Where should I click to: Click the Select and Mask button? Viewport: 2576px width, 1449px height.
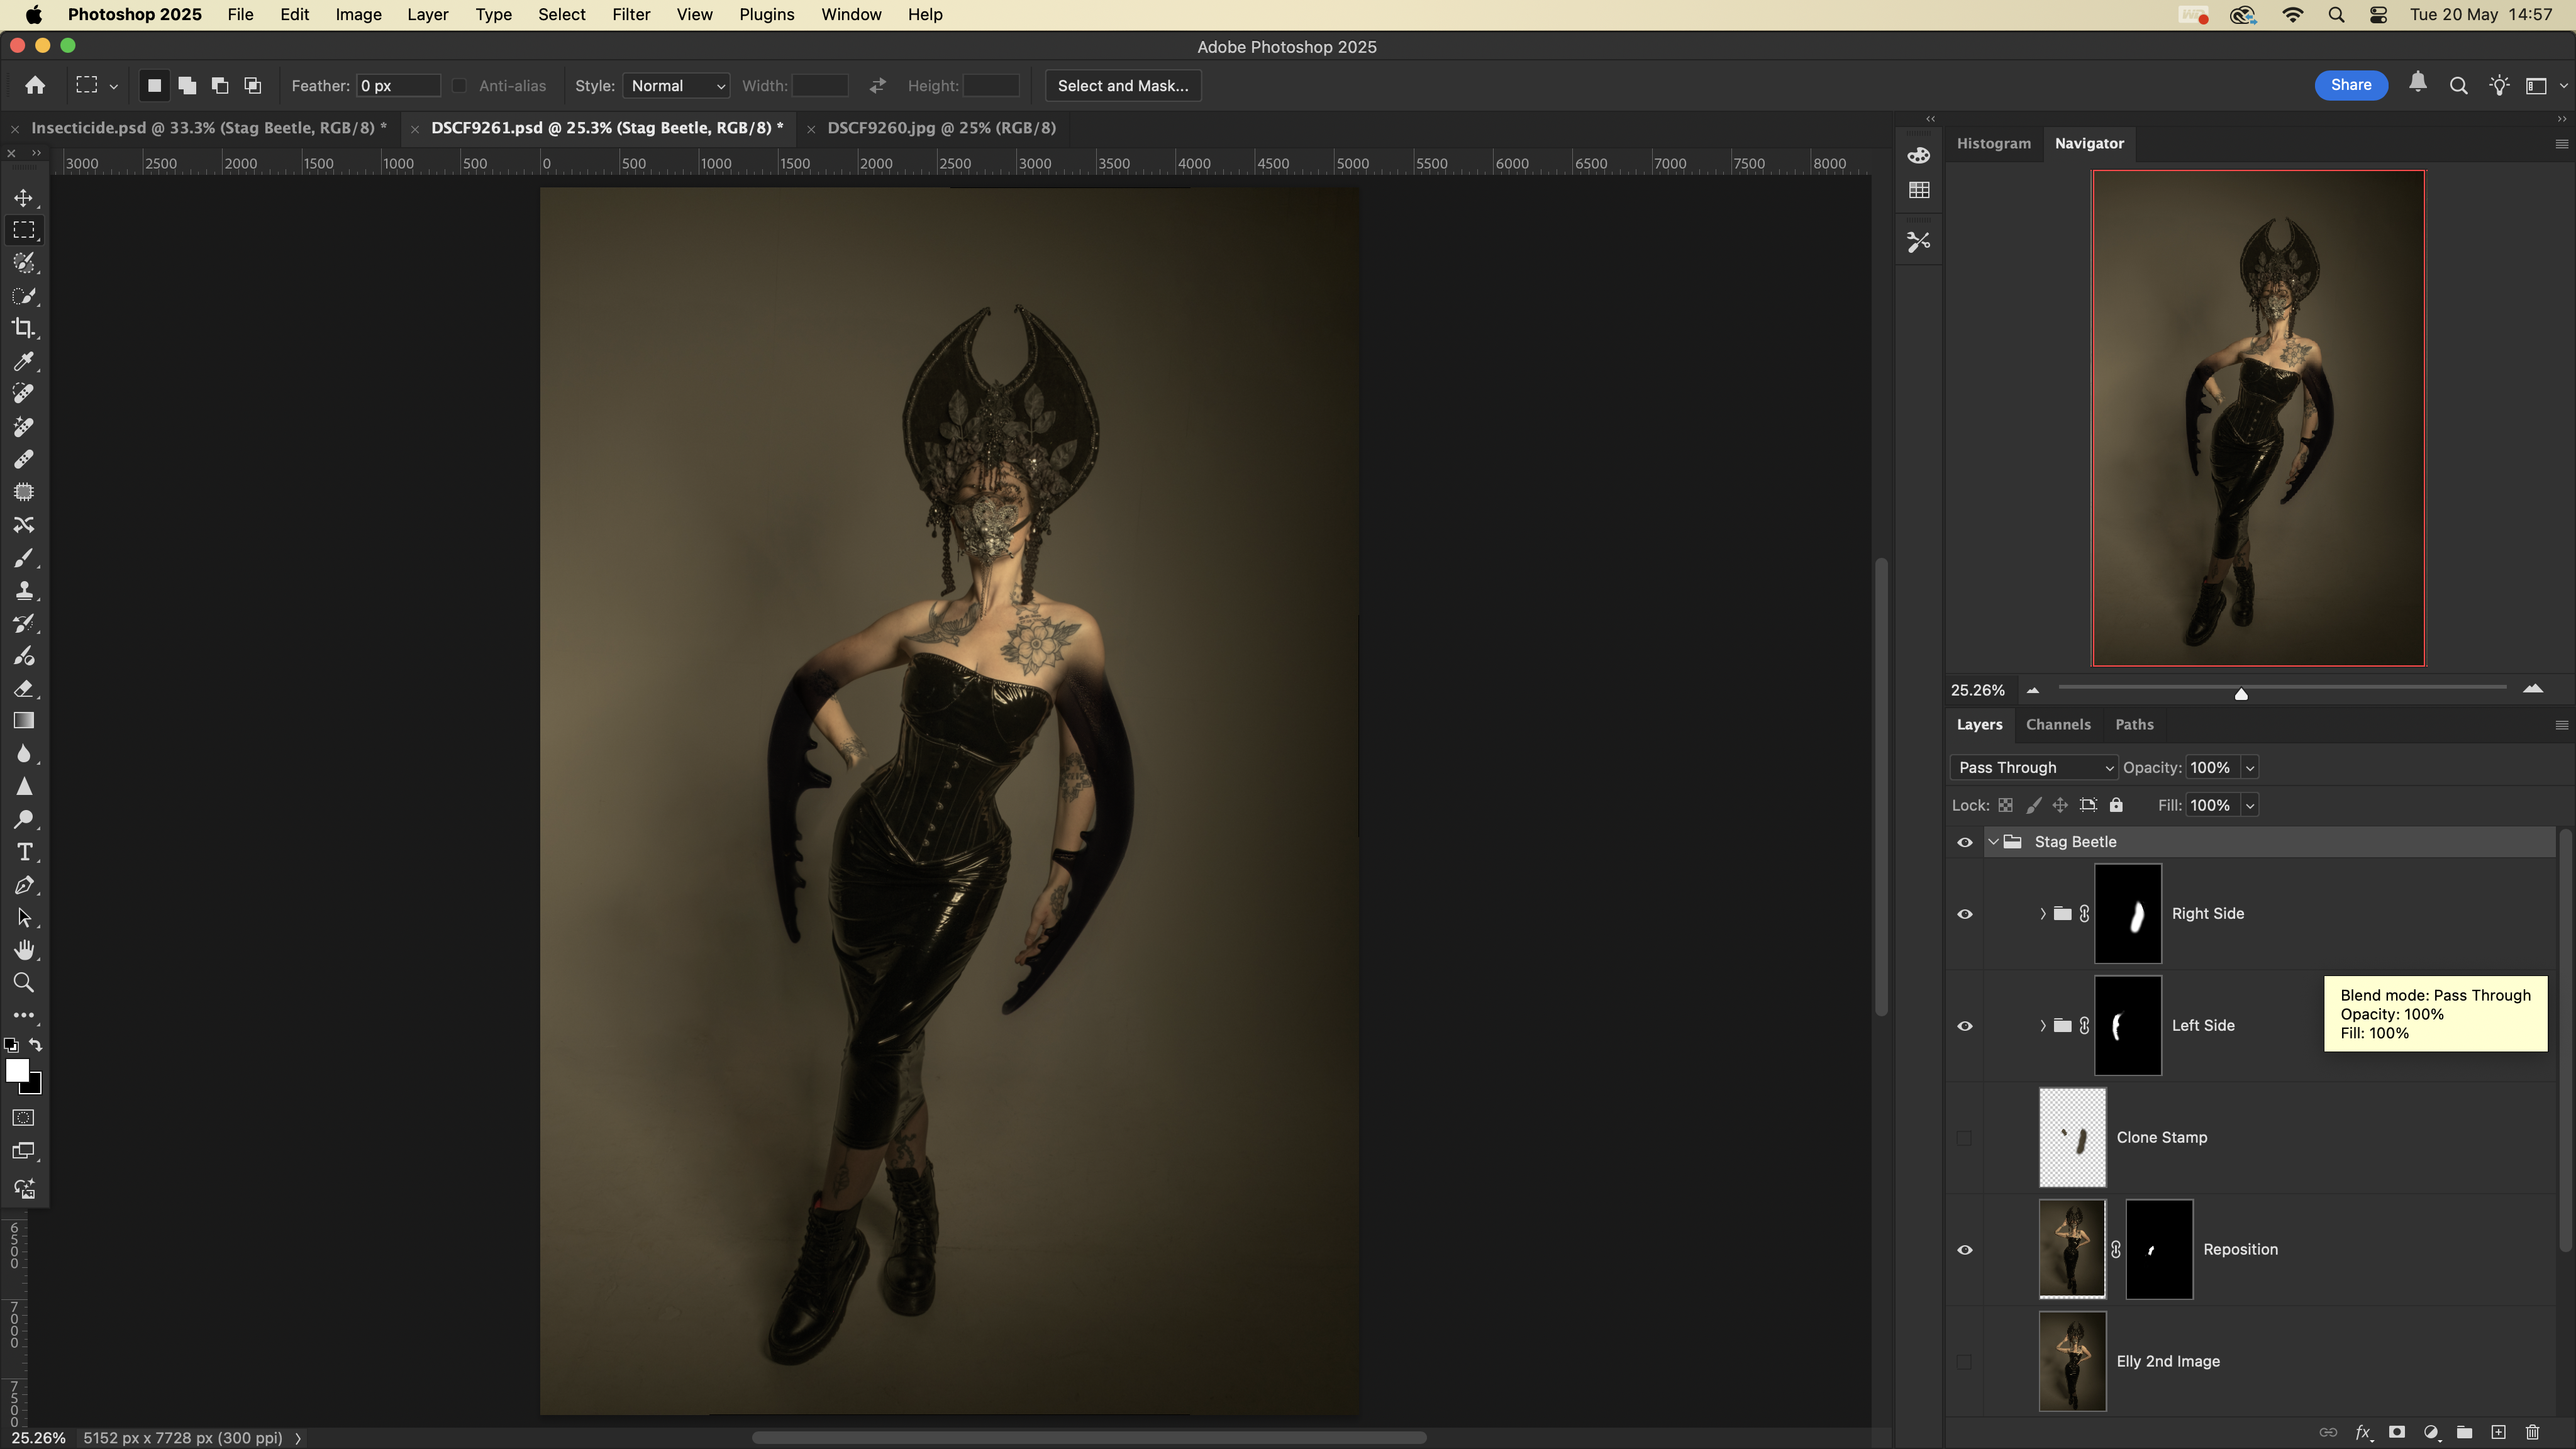pos(1122,86)
